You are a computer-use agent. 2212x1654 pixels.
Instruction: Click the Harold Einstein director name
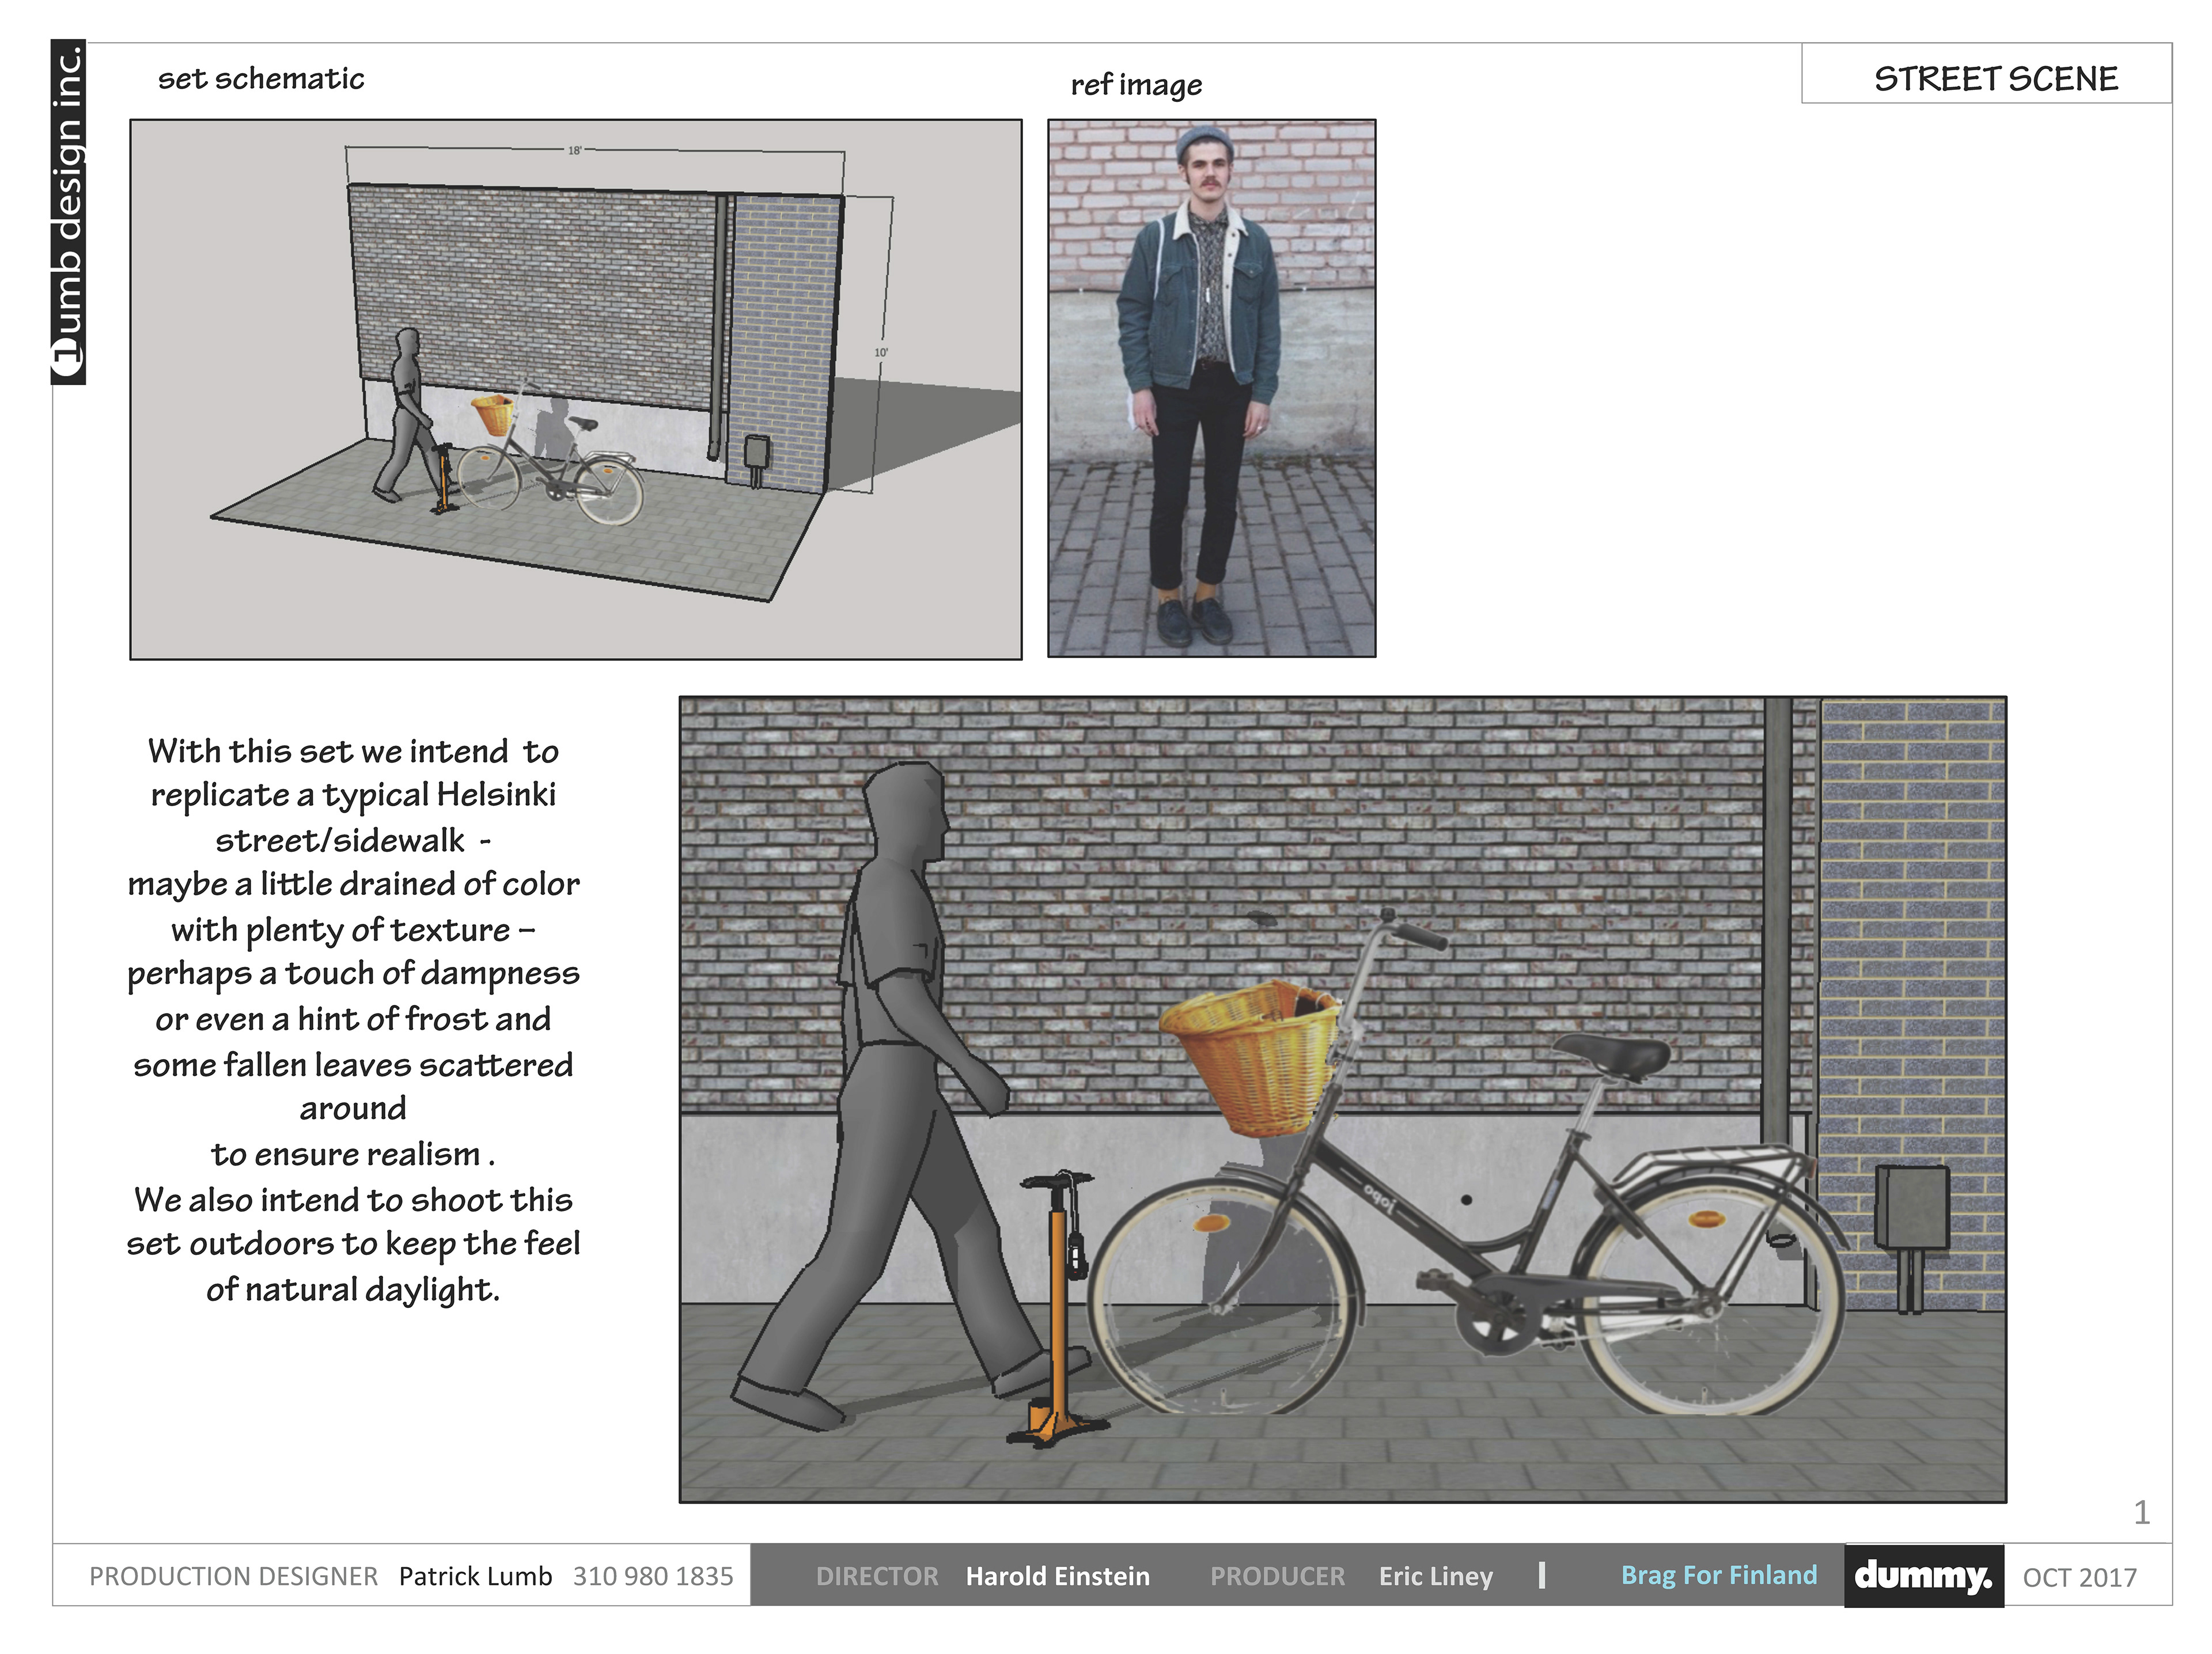coord(1057,1576)
